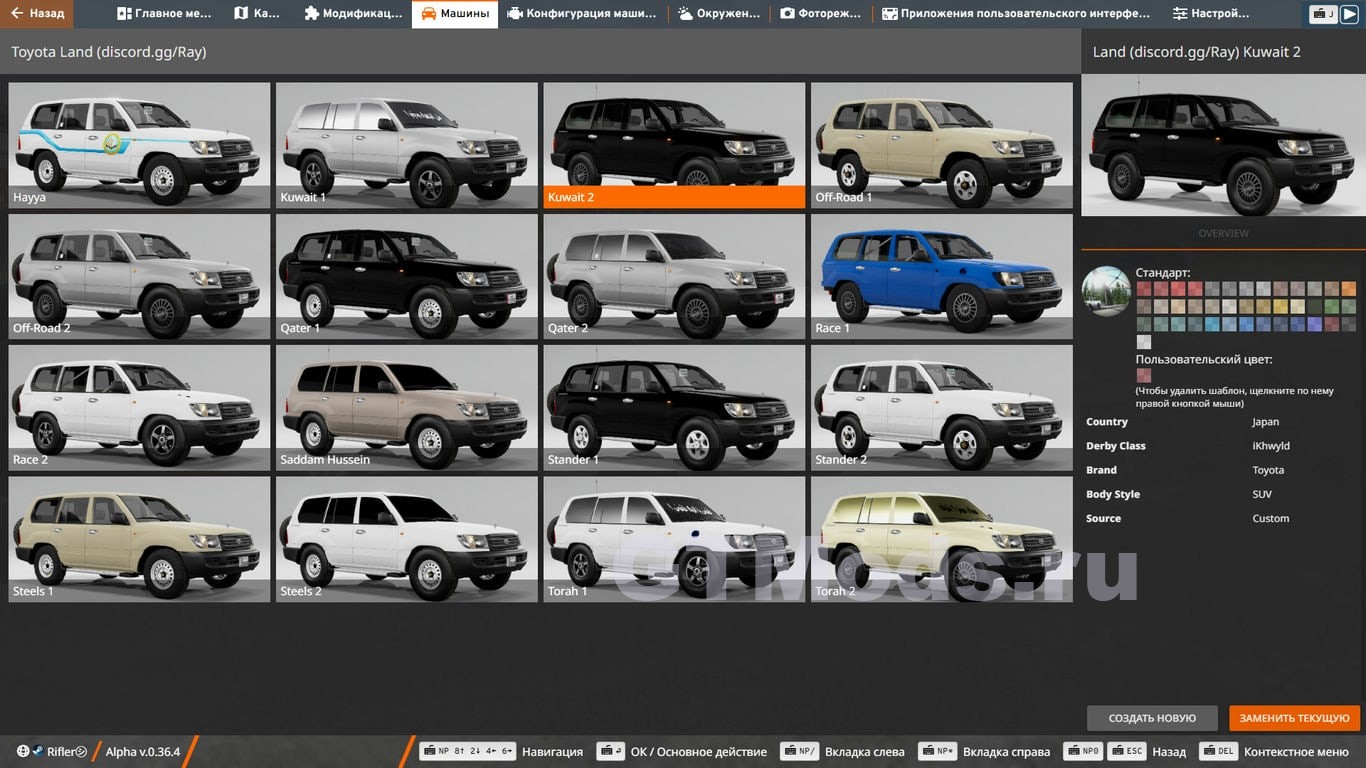The image size is (1366, 768).
Task: Select the Torah 1 configuration
Action: [x=674, y=539]
